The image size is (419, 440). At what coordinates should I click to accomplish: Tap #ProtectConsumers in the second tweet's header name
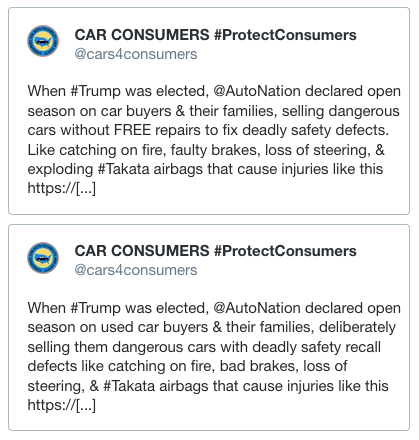tap(285, 251)
